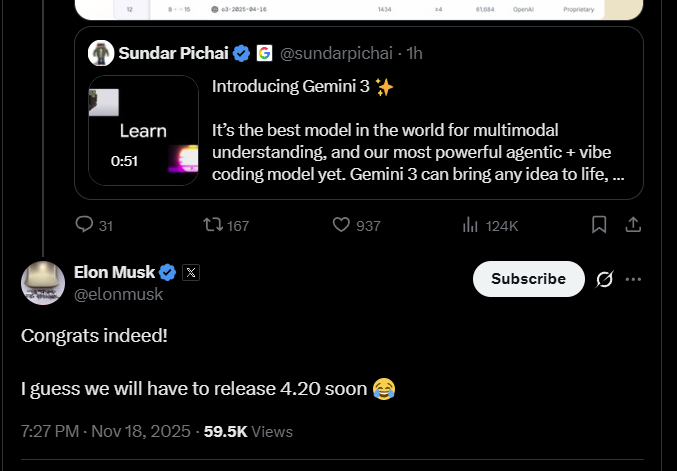
Task: Click the Subscribe button
Action: pyautogui.click(x=528, y=279)
